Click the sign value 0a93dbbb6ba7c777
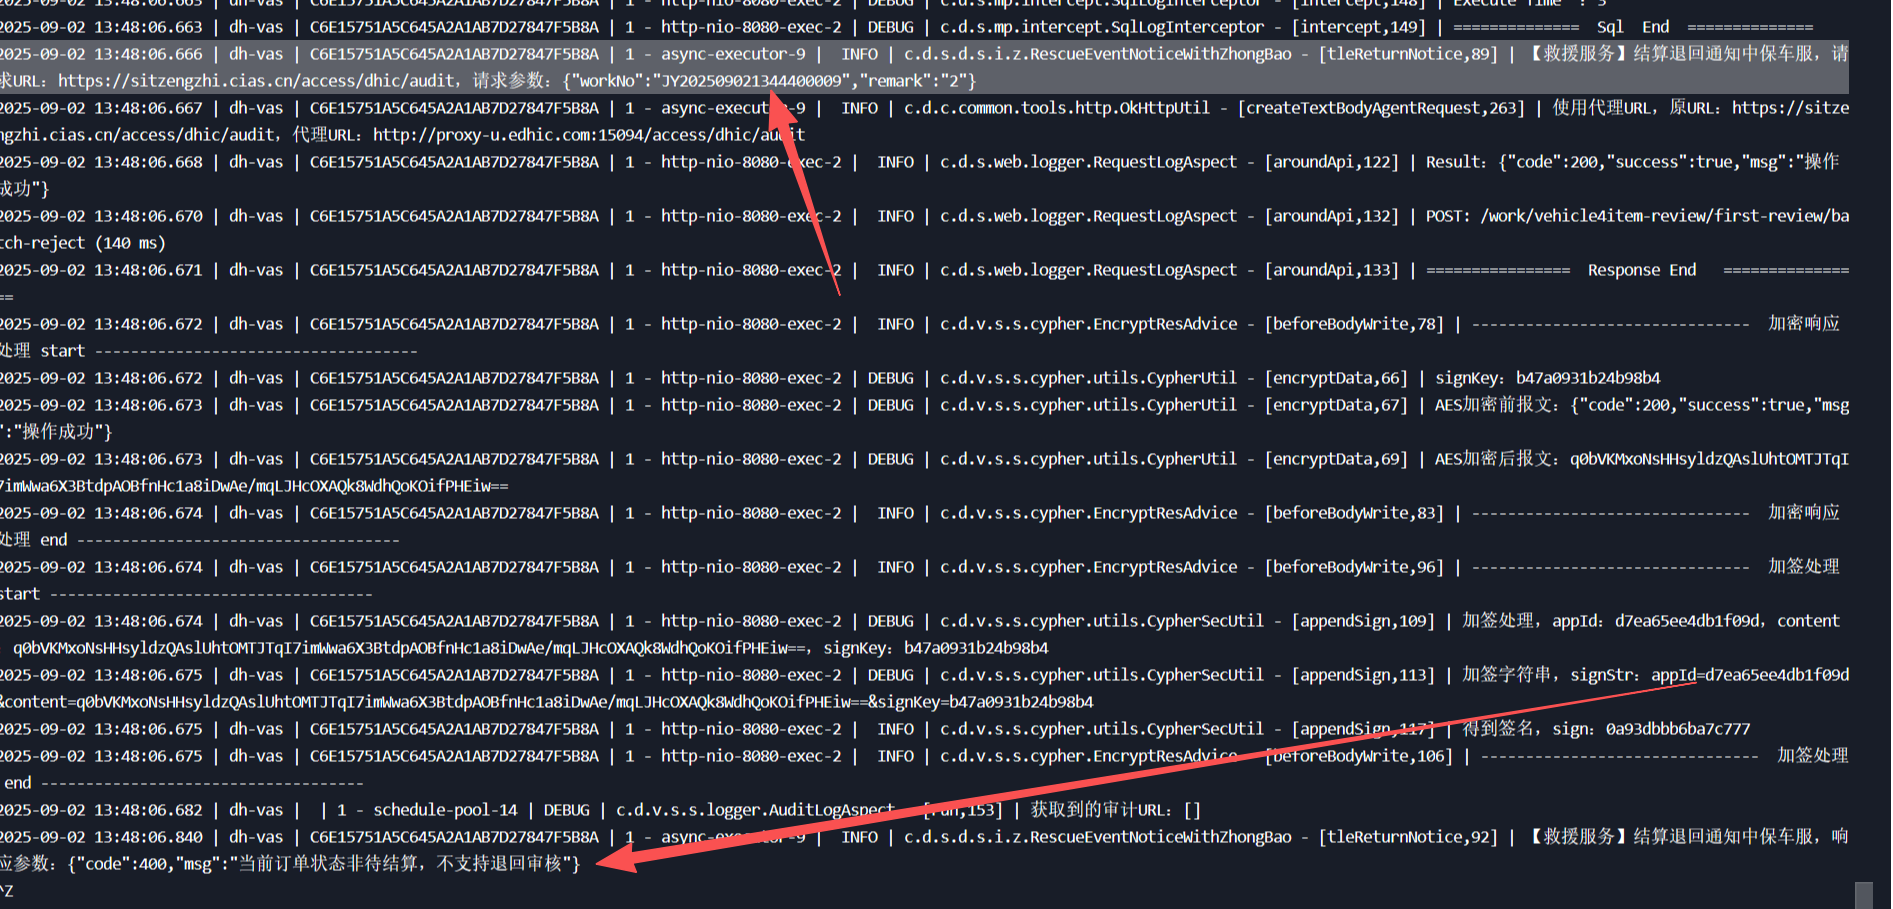 pyautogui.click(x=1677, y=729)
